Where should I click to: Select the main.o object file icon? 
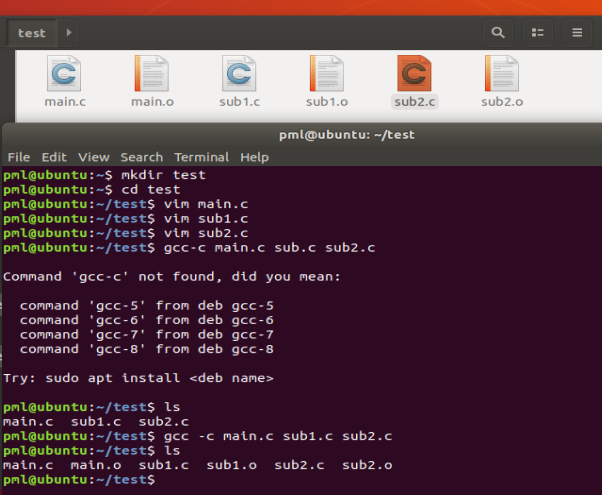click(152, 73)
